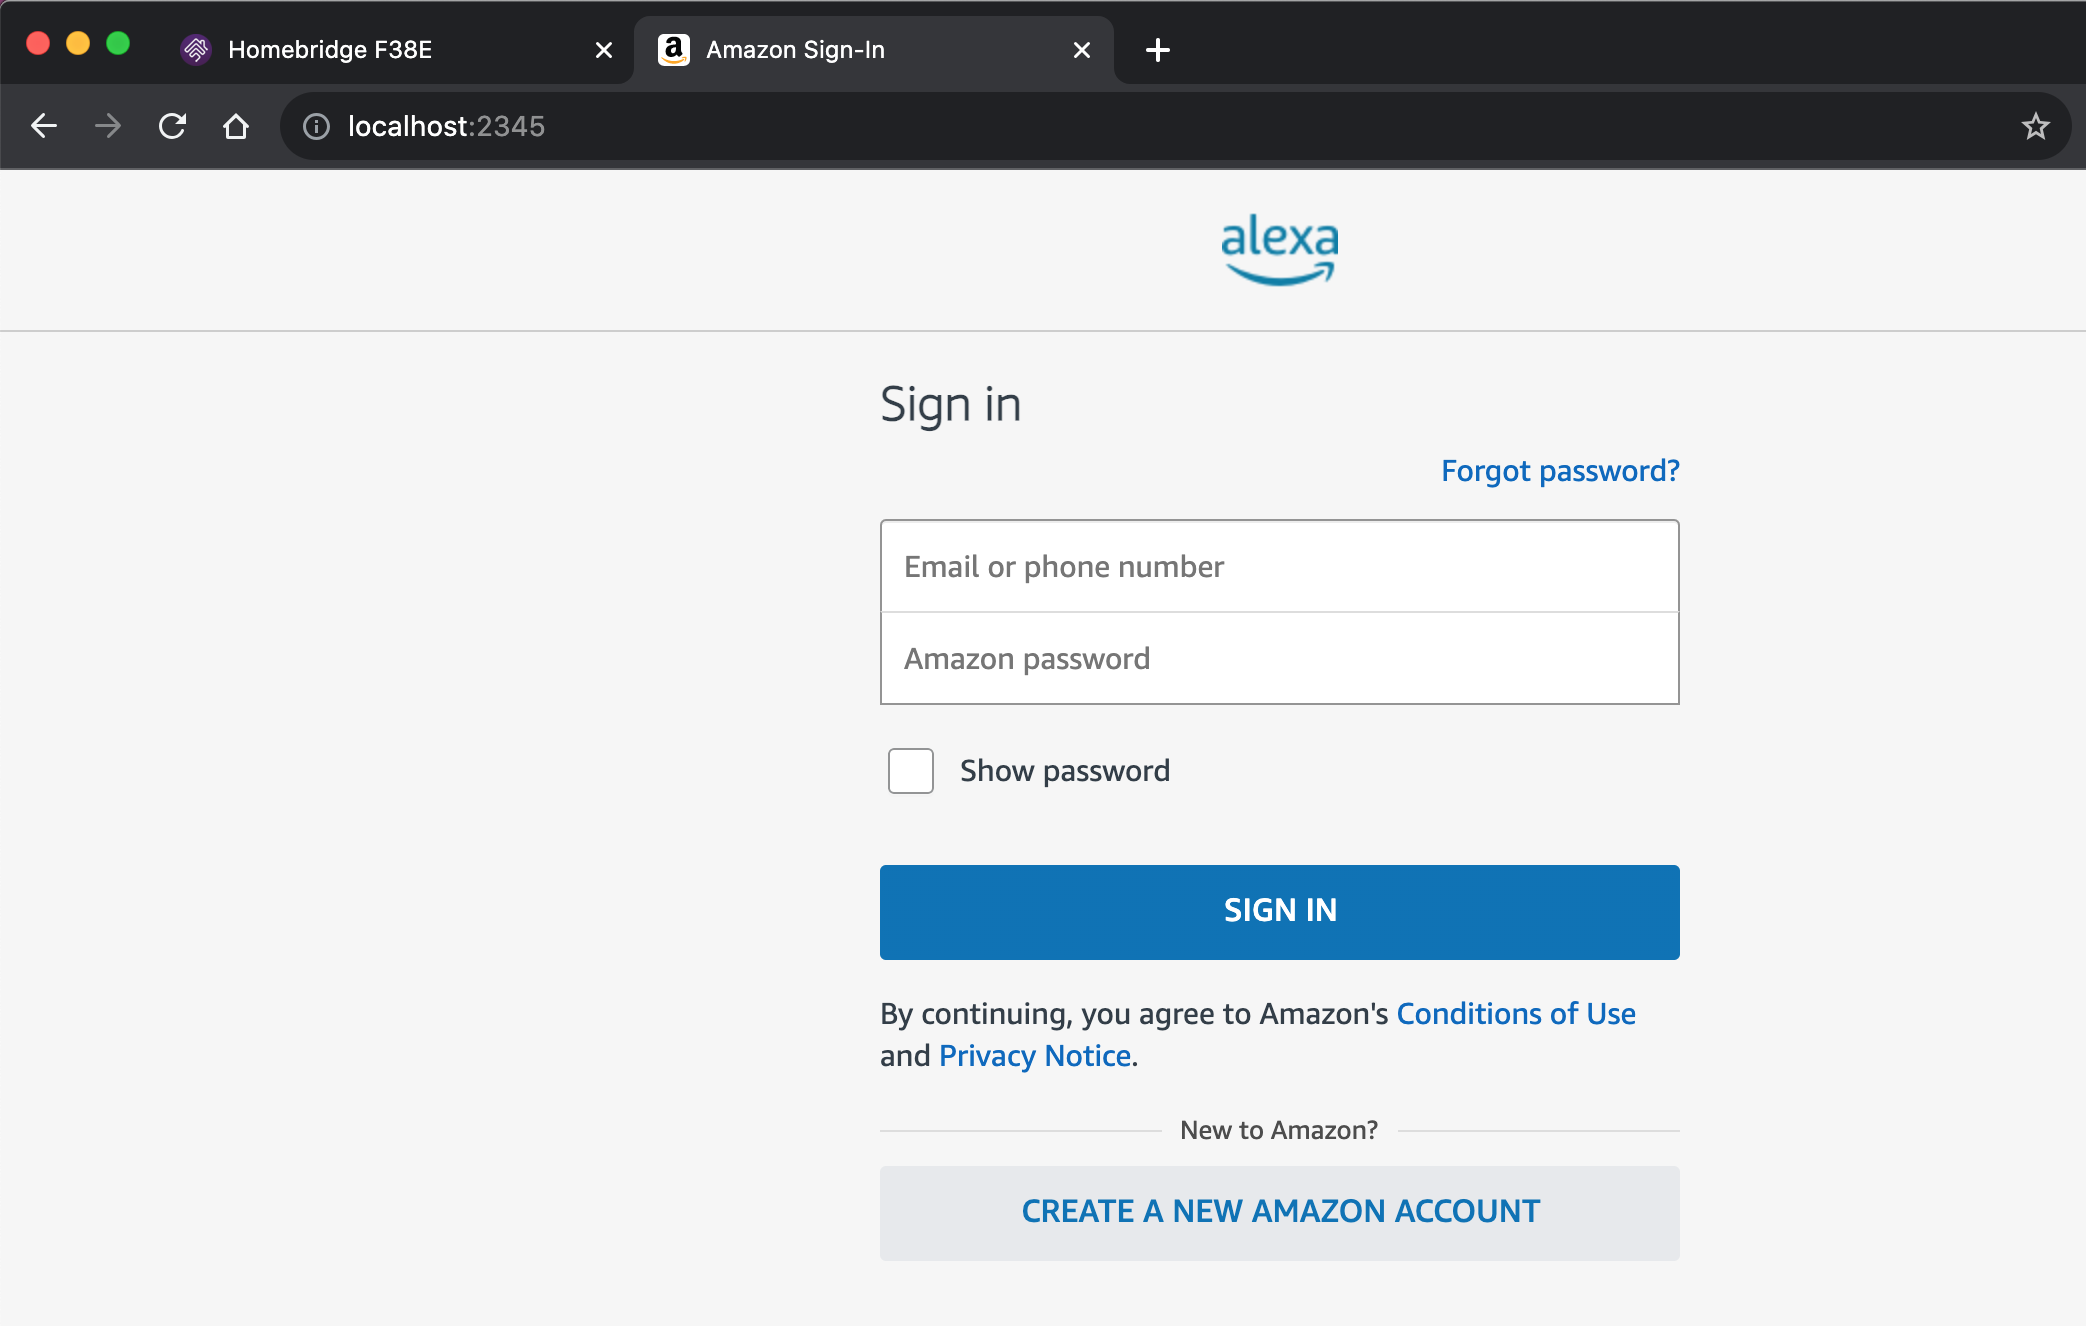Image resolution: width=2086 pixels, height=1326 pixels.
Task: Click the Alexa logo
Action: 1279,250
